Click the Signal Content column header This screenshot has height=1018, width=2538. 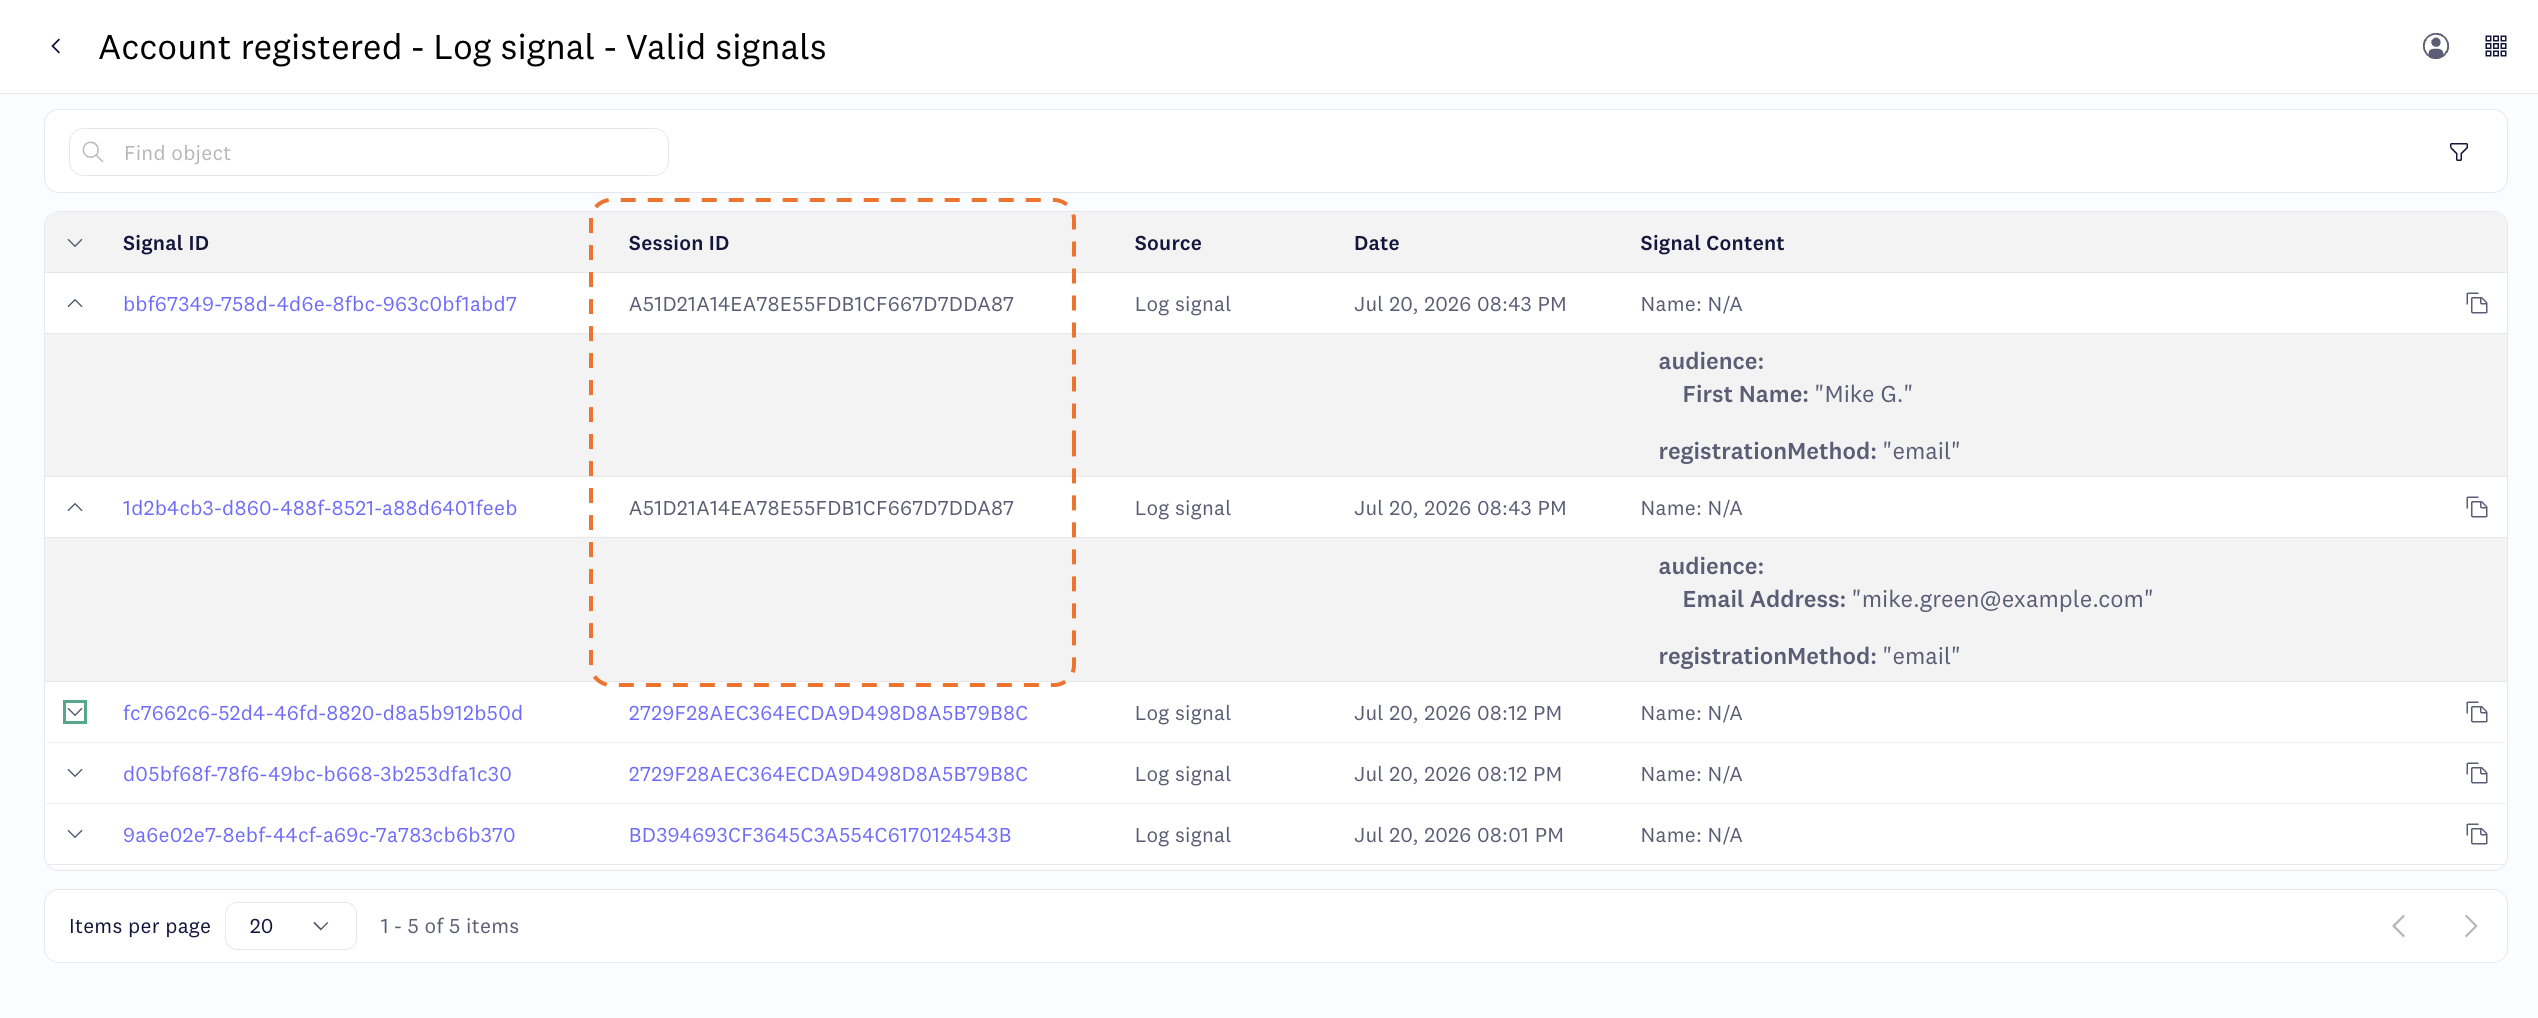(x=1712, y=243)
